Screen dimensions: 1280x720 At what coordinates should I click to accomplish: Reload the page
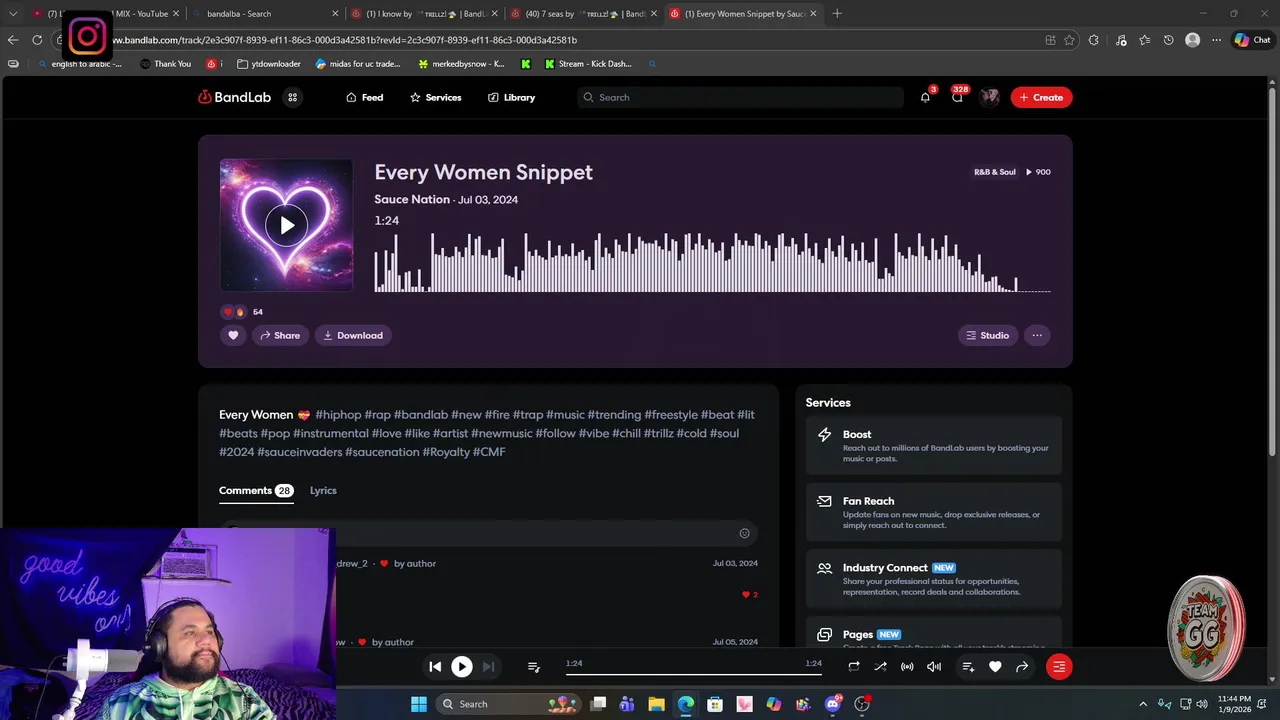pos(37,40)
